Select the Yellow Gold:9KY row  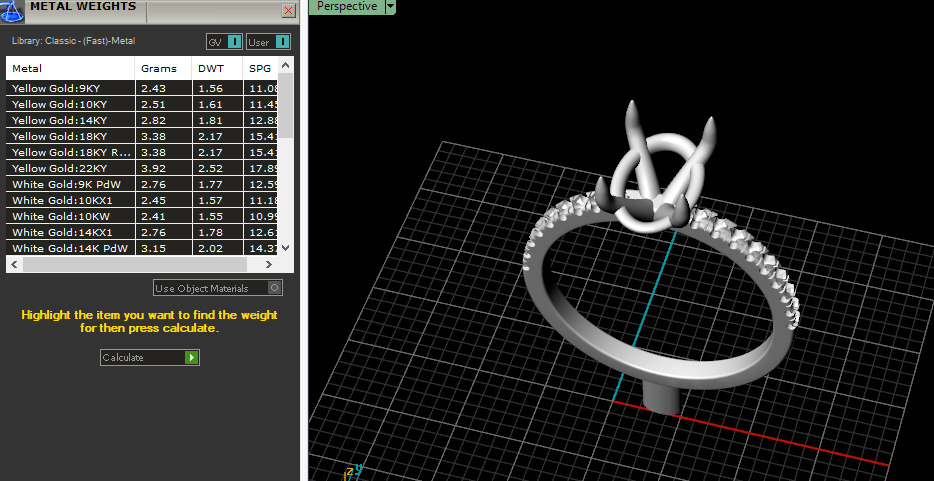[x=142, y=88]
